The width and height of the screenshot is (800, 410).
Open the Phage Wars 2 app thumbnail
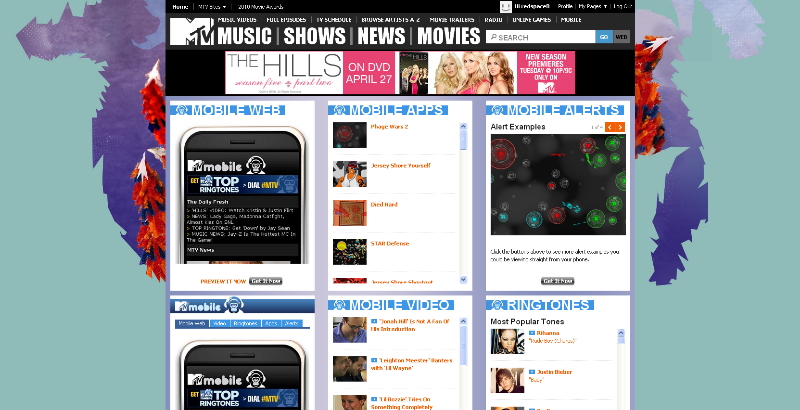click(x=348, y=134)
